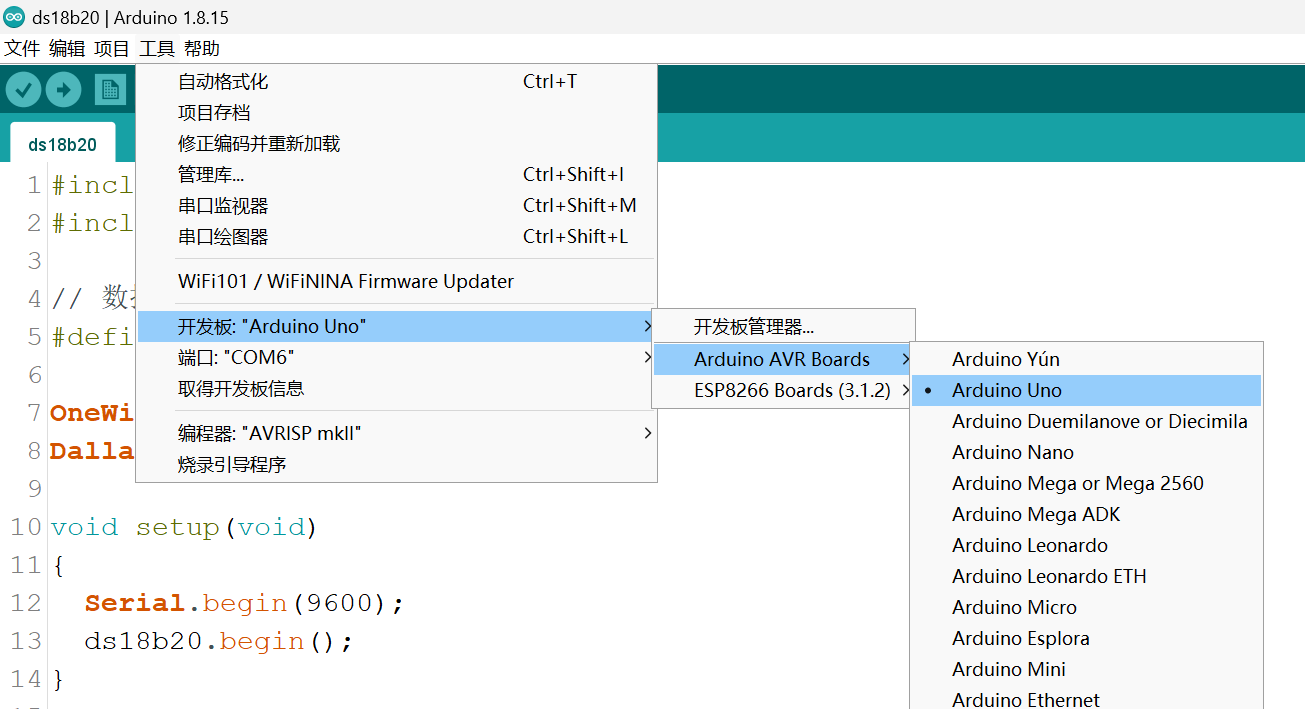
Task: Switch to the ds18b20 sketch tab
Action: coord(62,142)
